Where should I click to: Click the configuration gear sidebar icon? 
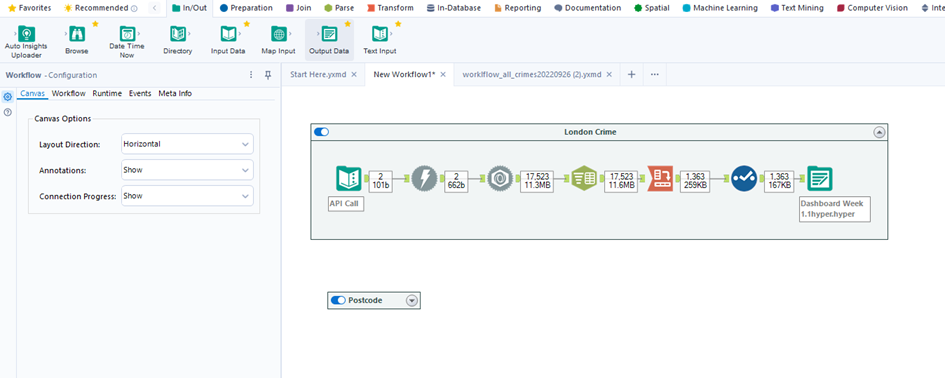pos(8,96)
